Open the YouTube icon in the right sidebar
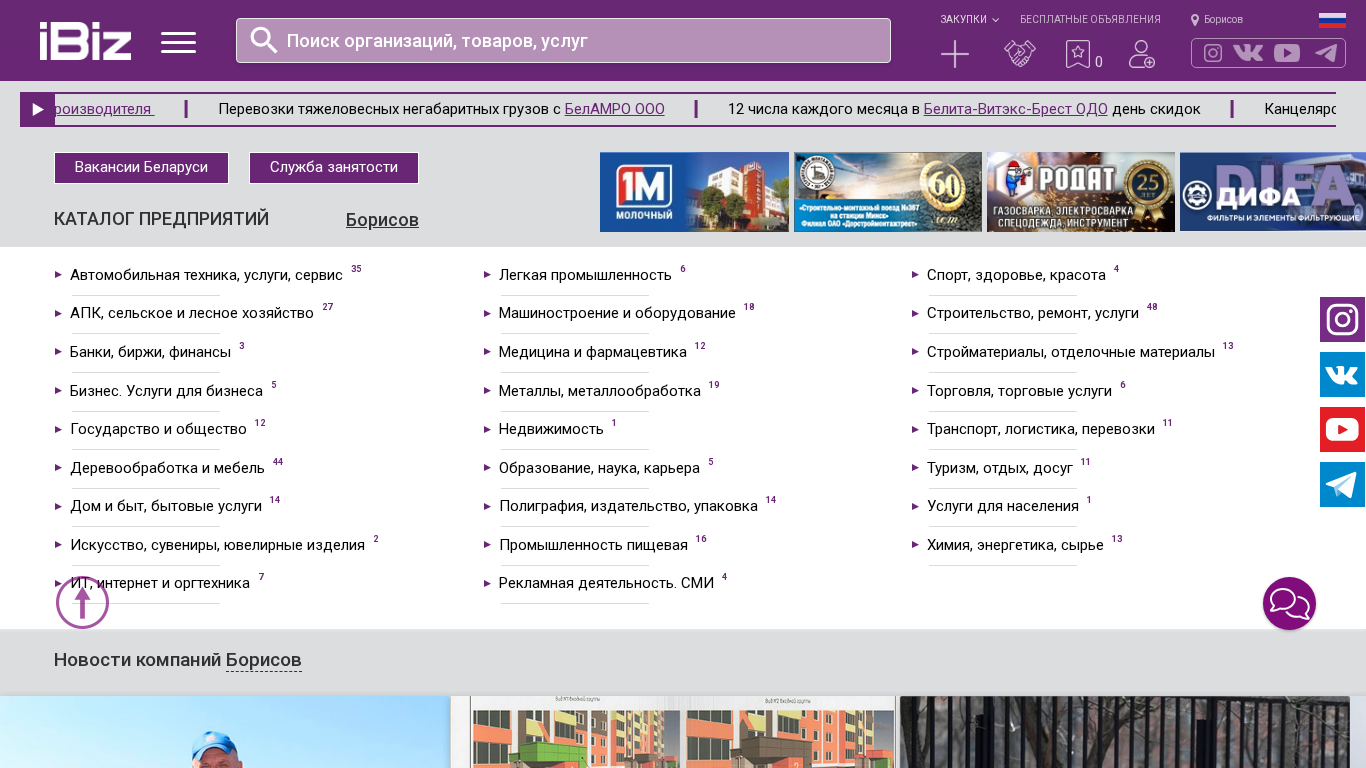1366x768 pixels. pyautogui.click(x=1342, y=430)
